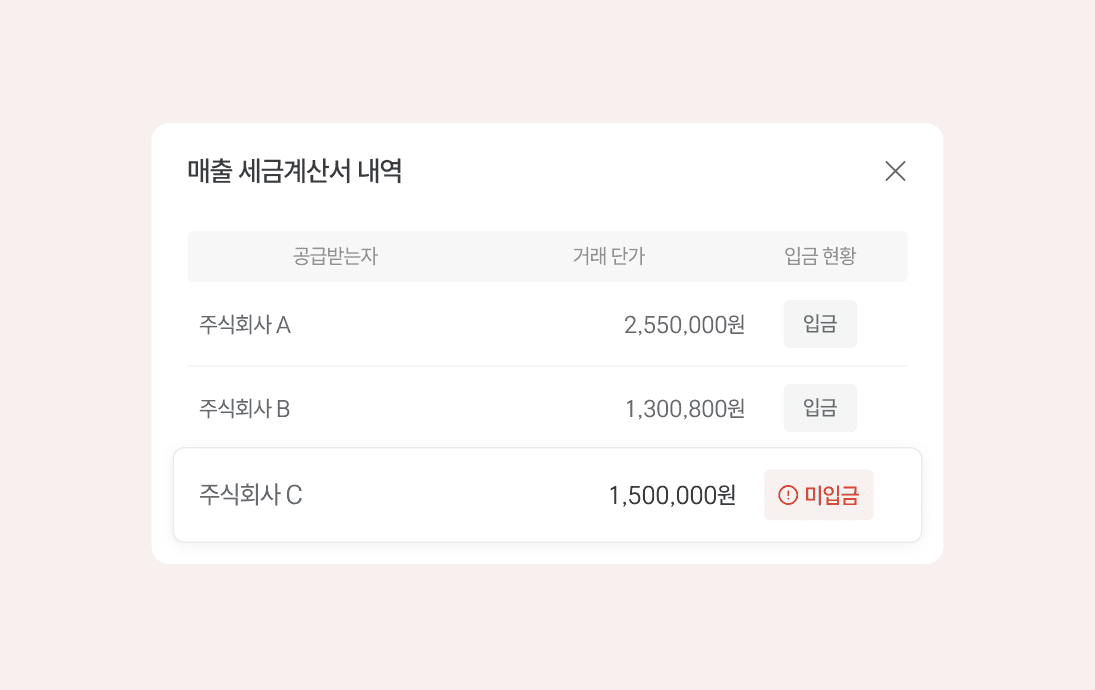Click the company name 주식회사 A

[x=243, y=323]
